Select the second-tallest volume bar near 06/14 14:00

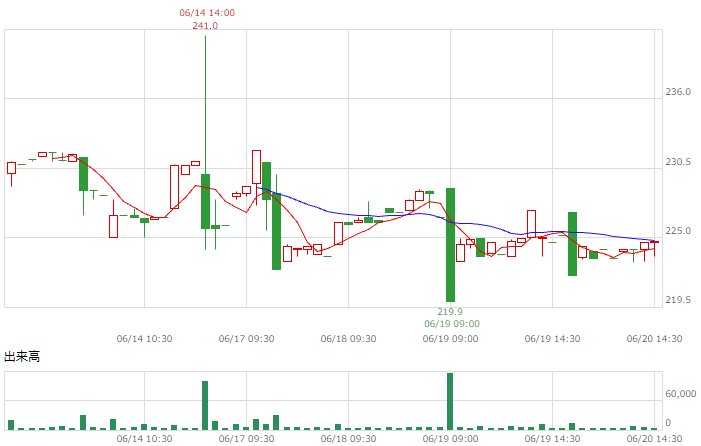coord(205,405)
